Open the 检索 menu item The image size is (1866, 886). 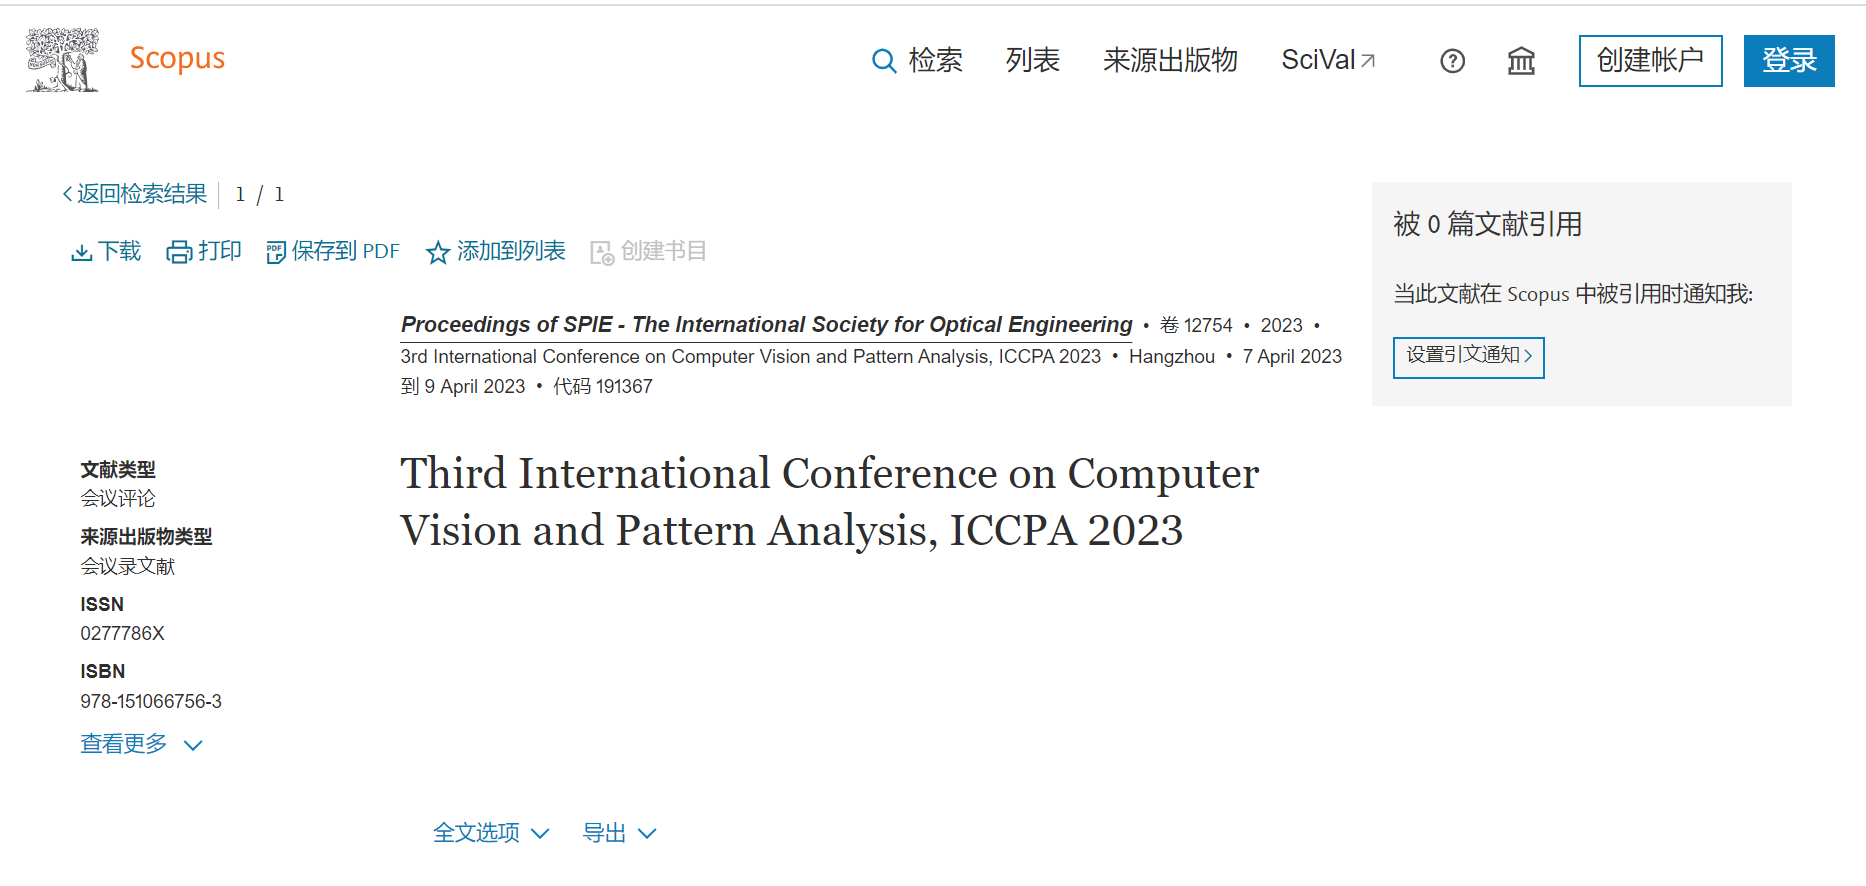[935, 60]
